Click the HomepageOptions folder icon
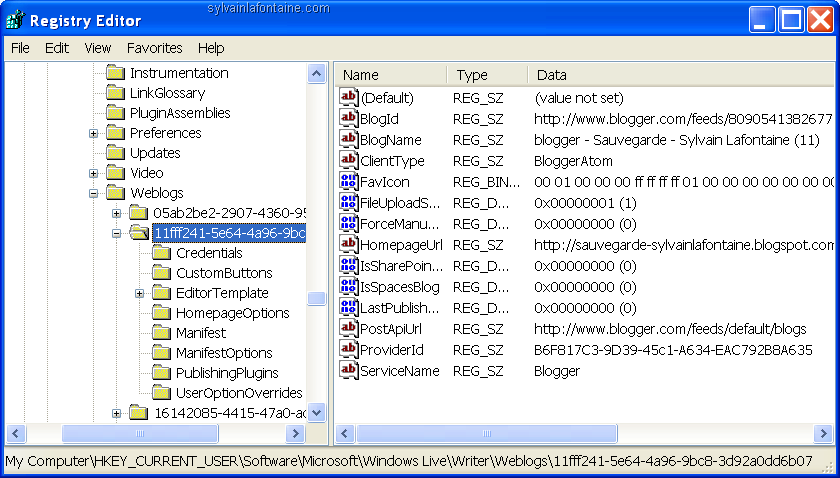840x478 pixels. pyautogui.click(x=161, y=312)
